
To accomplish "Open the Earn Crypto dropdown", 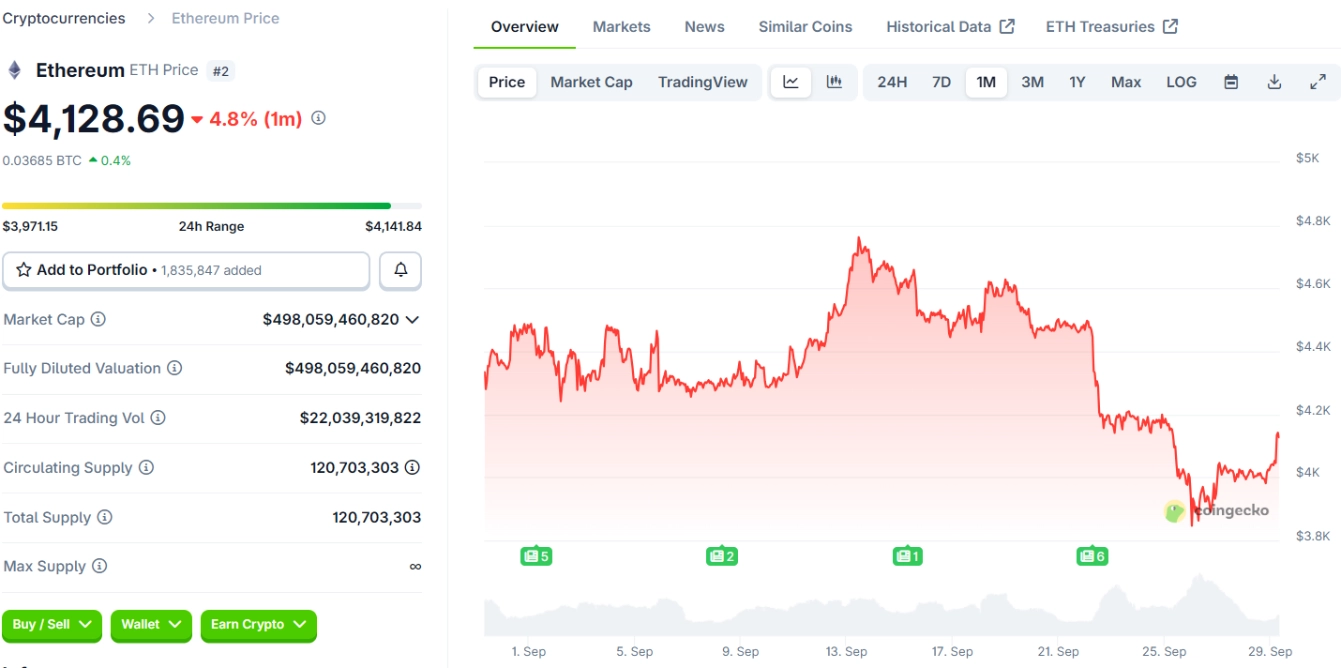I will 258,625.
